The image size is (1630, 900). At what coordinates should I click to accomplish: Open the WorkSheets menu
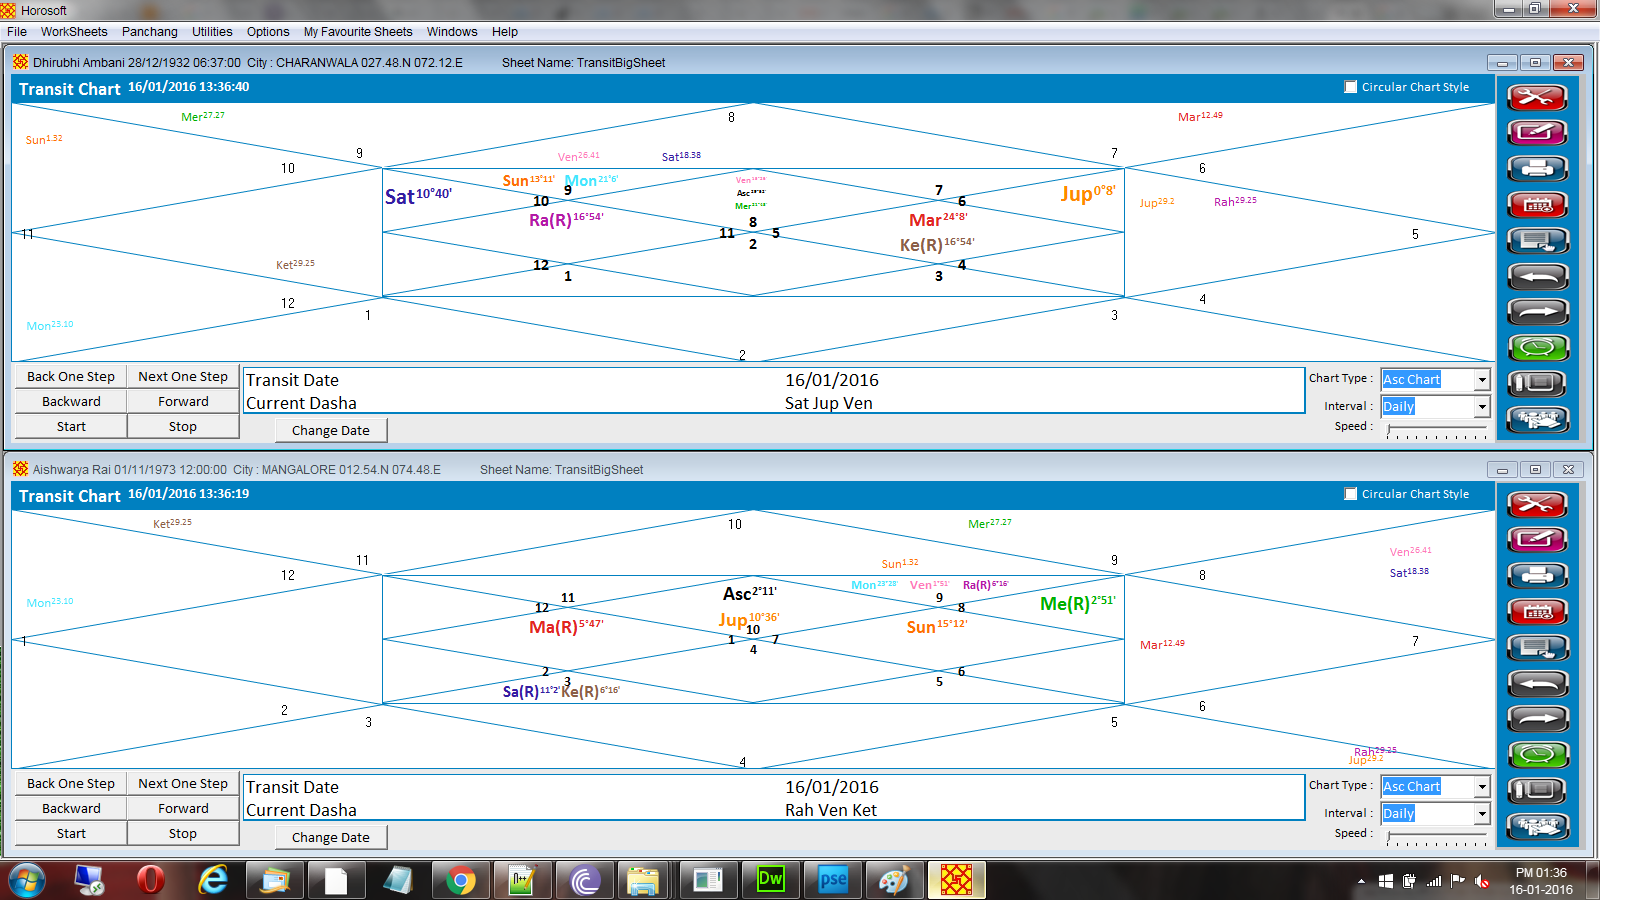74,32
